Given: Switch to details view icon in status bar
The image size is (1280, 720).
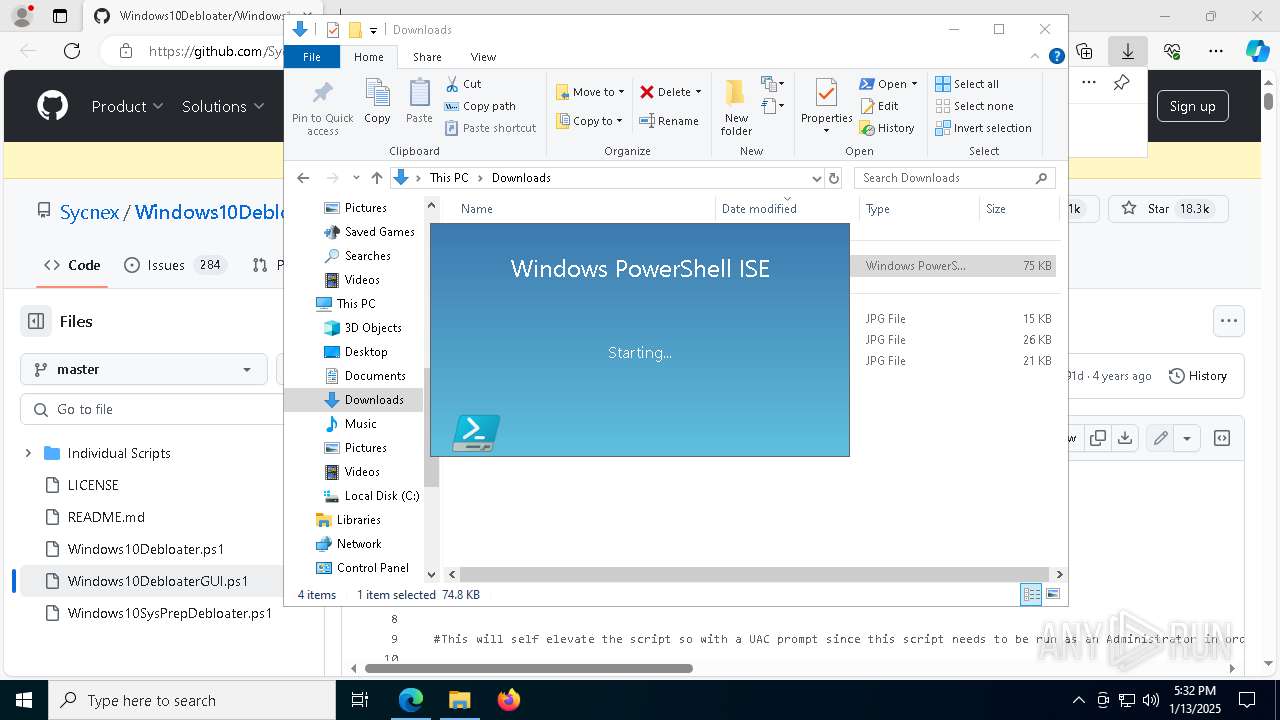Looking at the screenshot, I should [1031, 595].
